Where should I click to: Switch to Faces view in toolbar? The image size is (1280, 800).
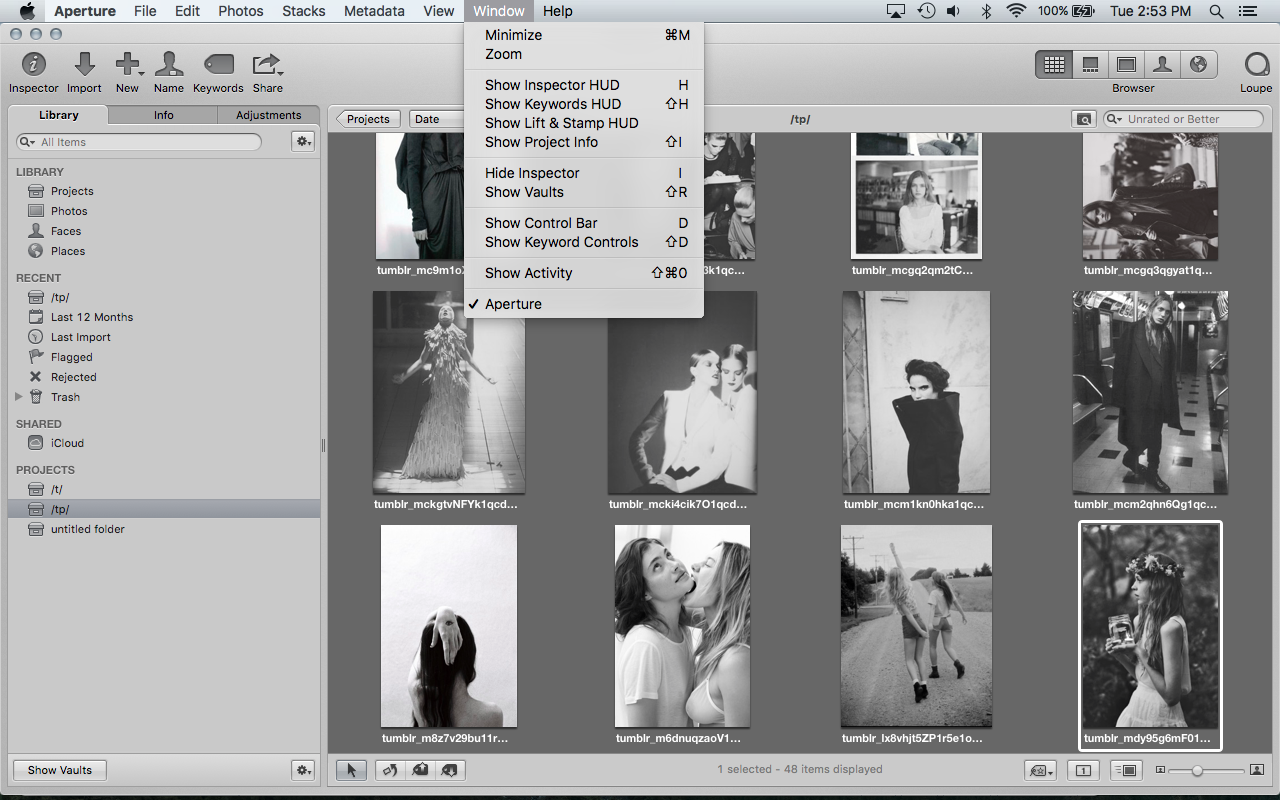click(1162, 65)
